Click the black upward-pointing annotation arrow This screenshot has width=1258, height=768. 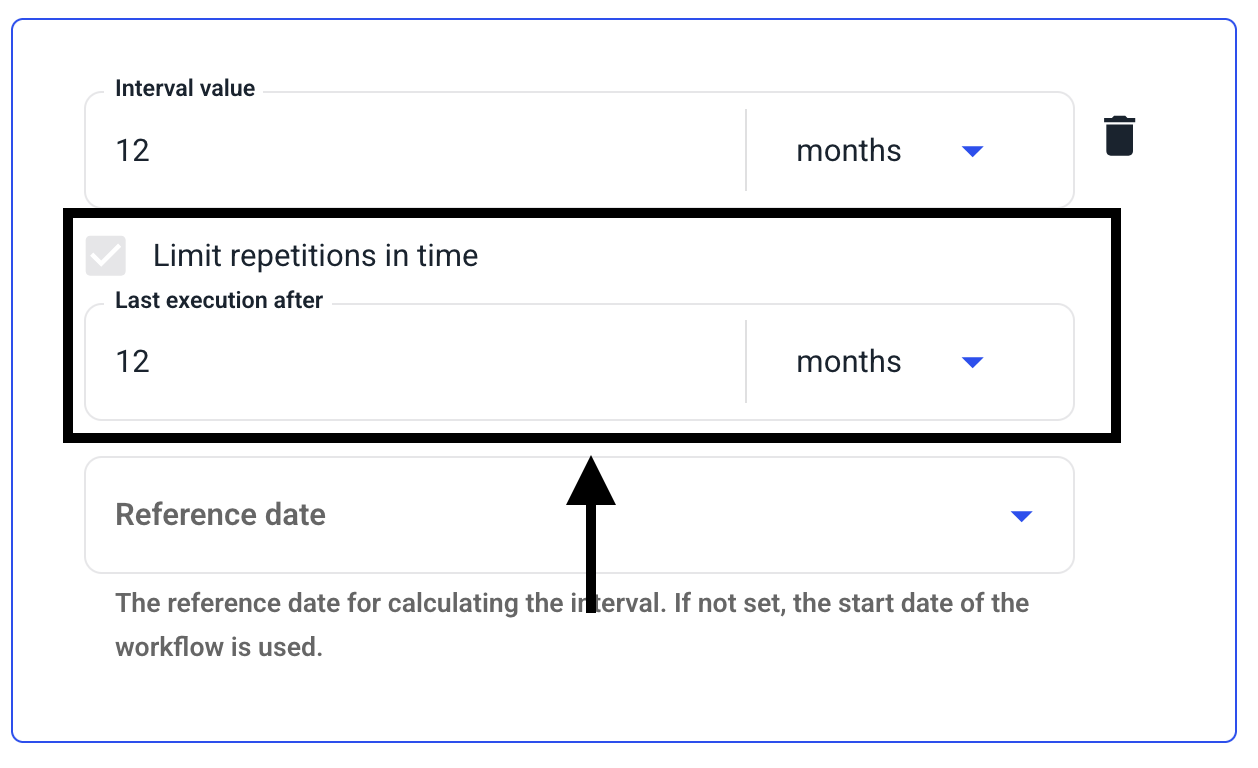click(x=591, y=534)
